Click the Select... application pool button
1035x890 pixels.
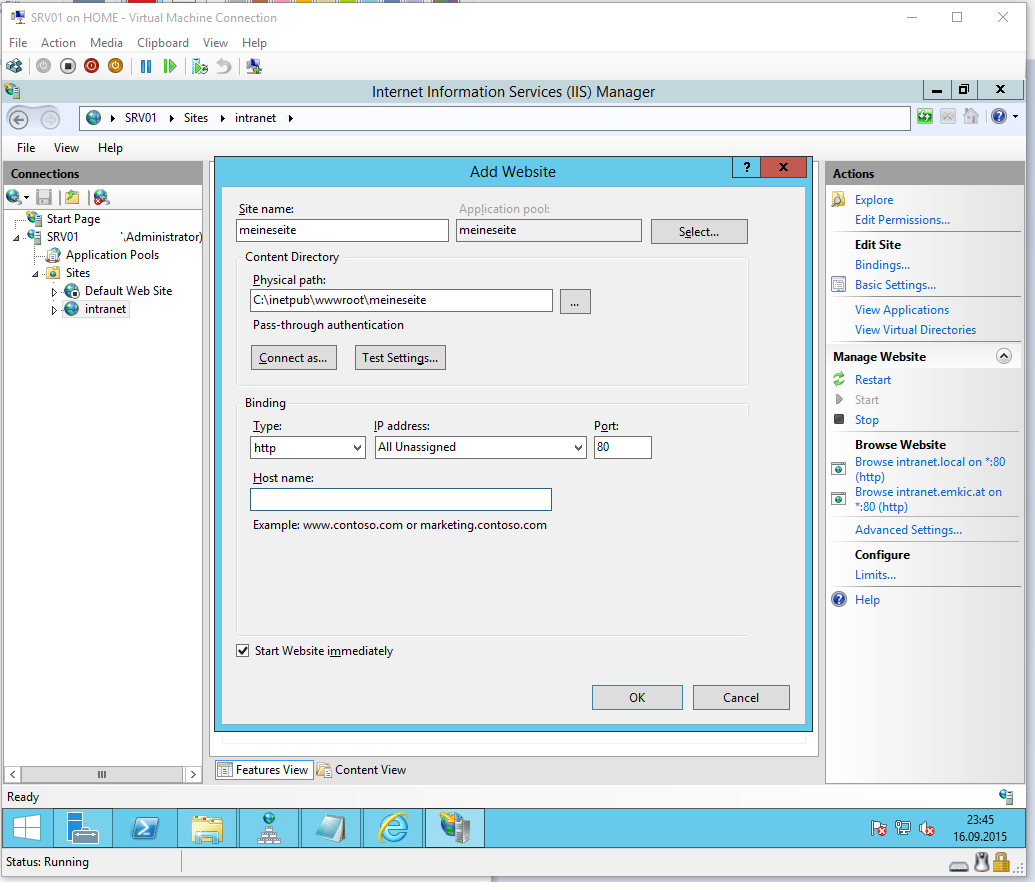click(699, 232)
